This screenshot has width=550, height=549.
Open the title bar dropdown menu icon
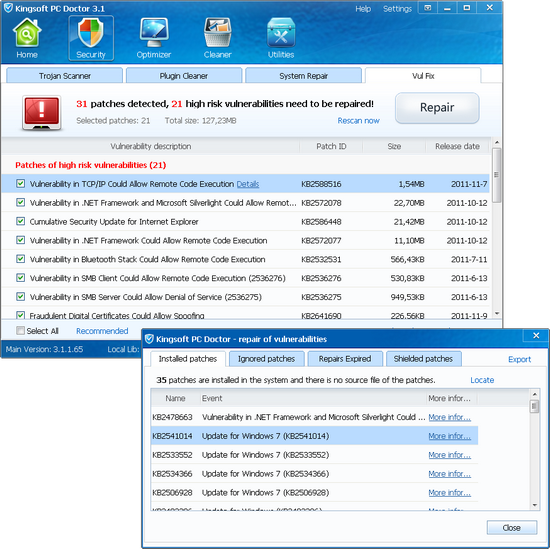428,8
